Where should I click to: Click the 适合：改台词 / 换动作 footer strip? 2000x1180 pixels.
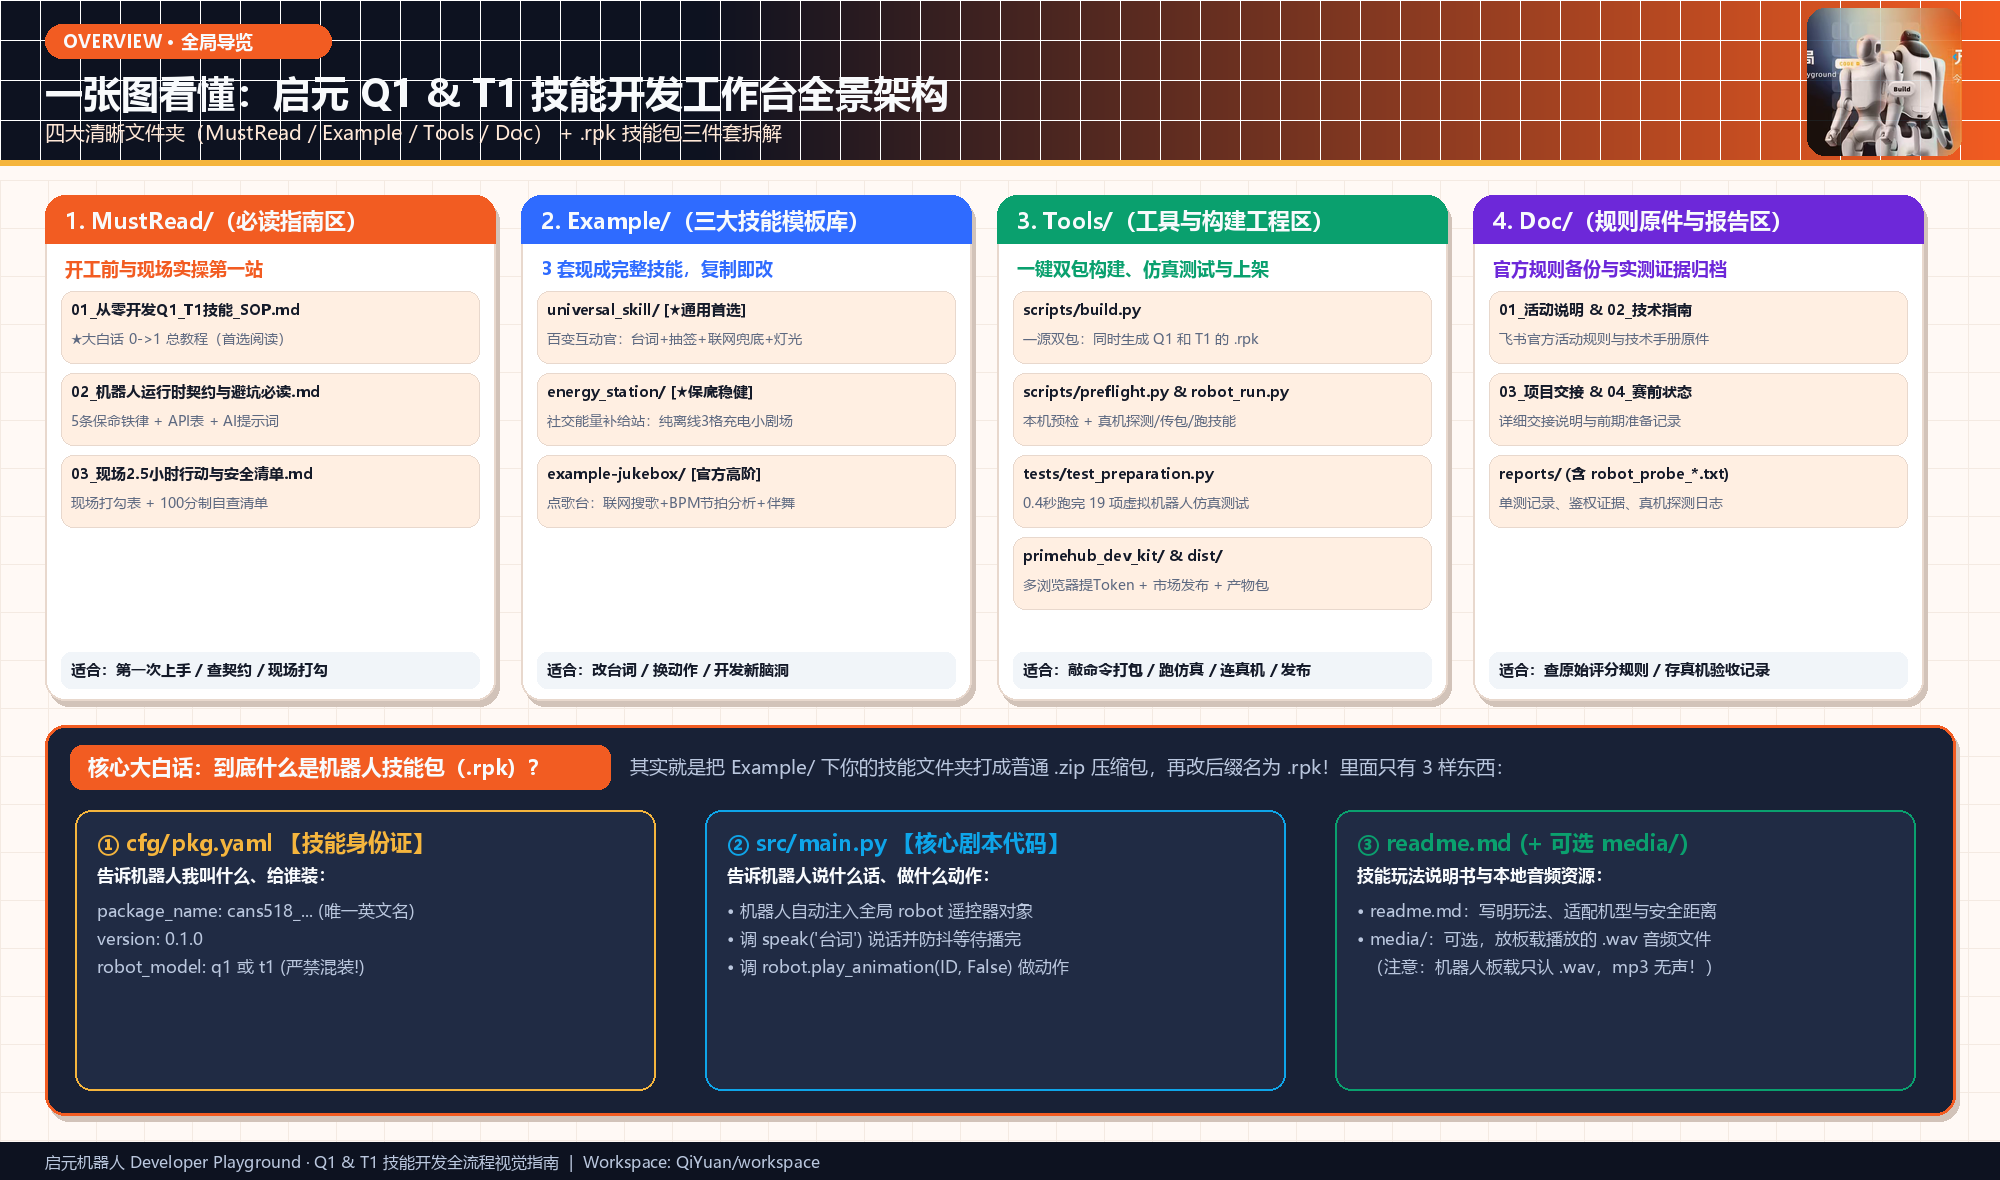746,670
